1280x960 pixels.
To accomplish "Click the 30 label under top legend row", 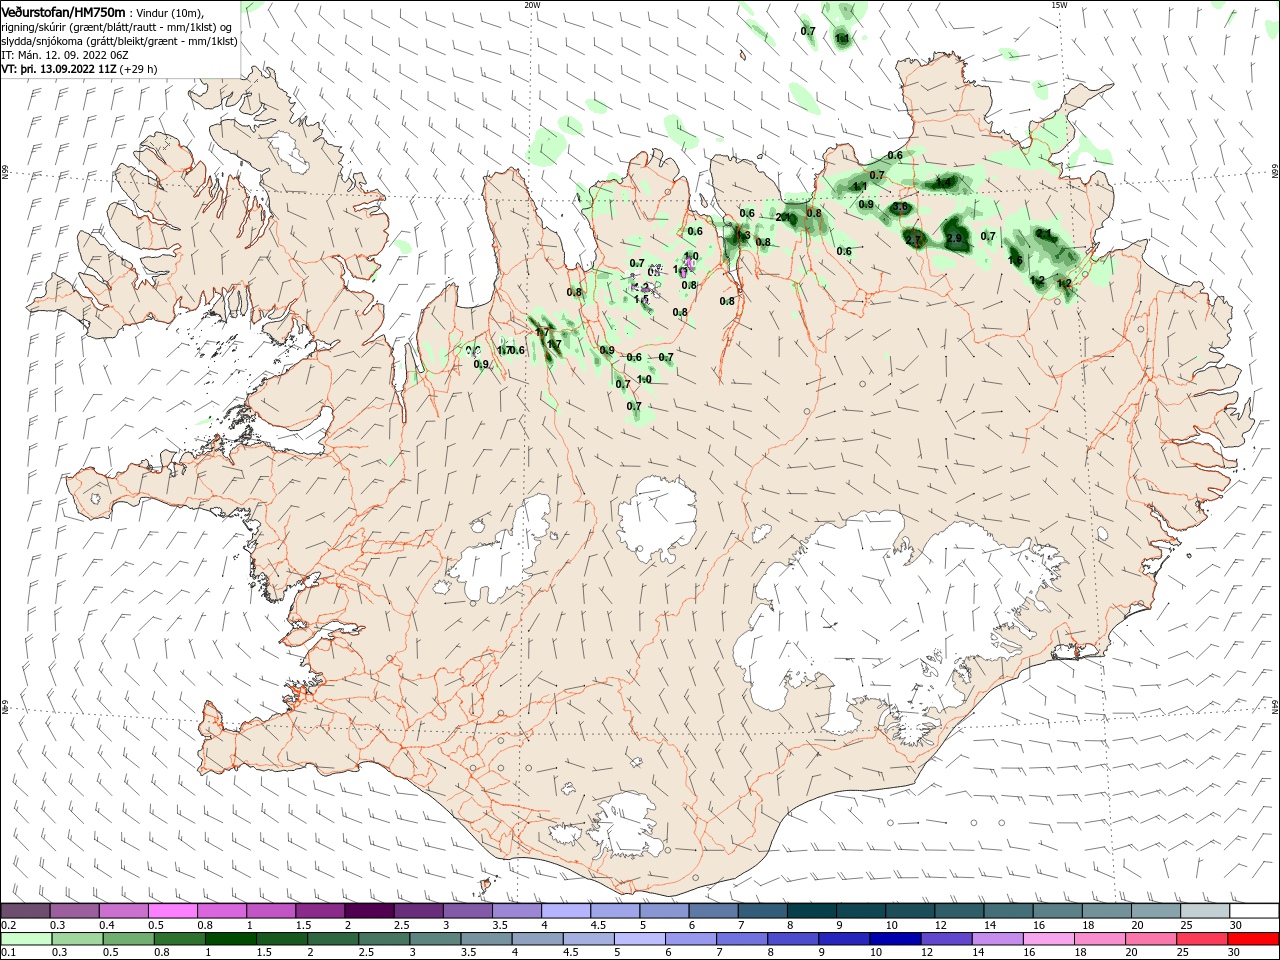I will point(1235,925).
